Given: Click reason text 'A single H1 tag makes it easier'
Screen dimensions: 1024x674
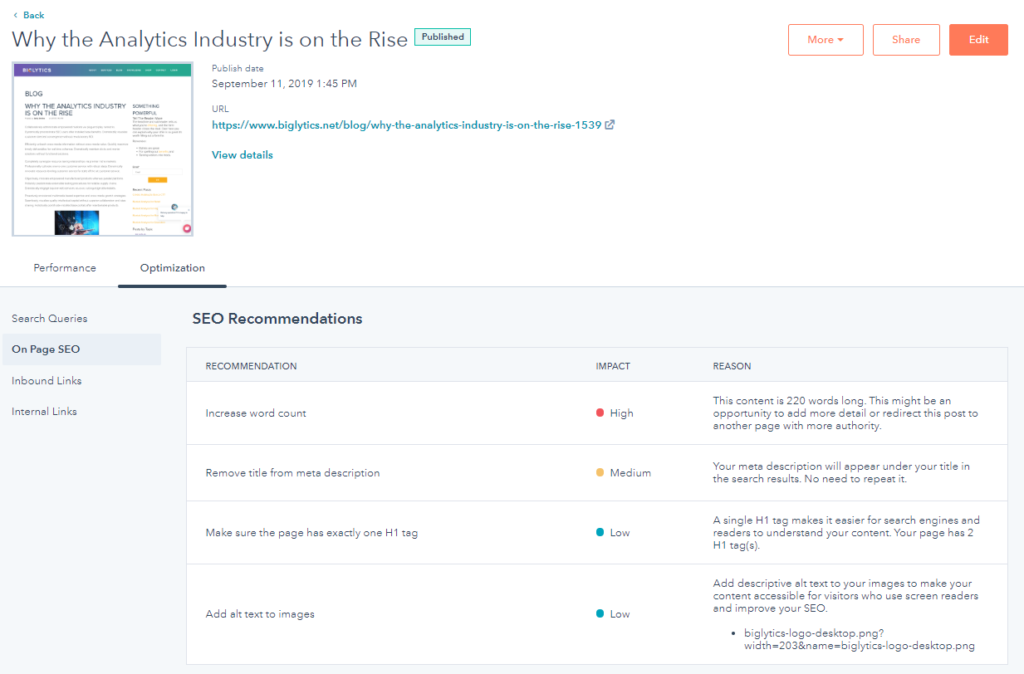Looking at the screenshot, I should [846, 532].
